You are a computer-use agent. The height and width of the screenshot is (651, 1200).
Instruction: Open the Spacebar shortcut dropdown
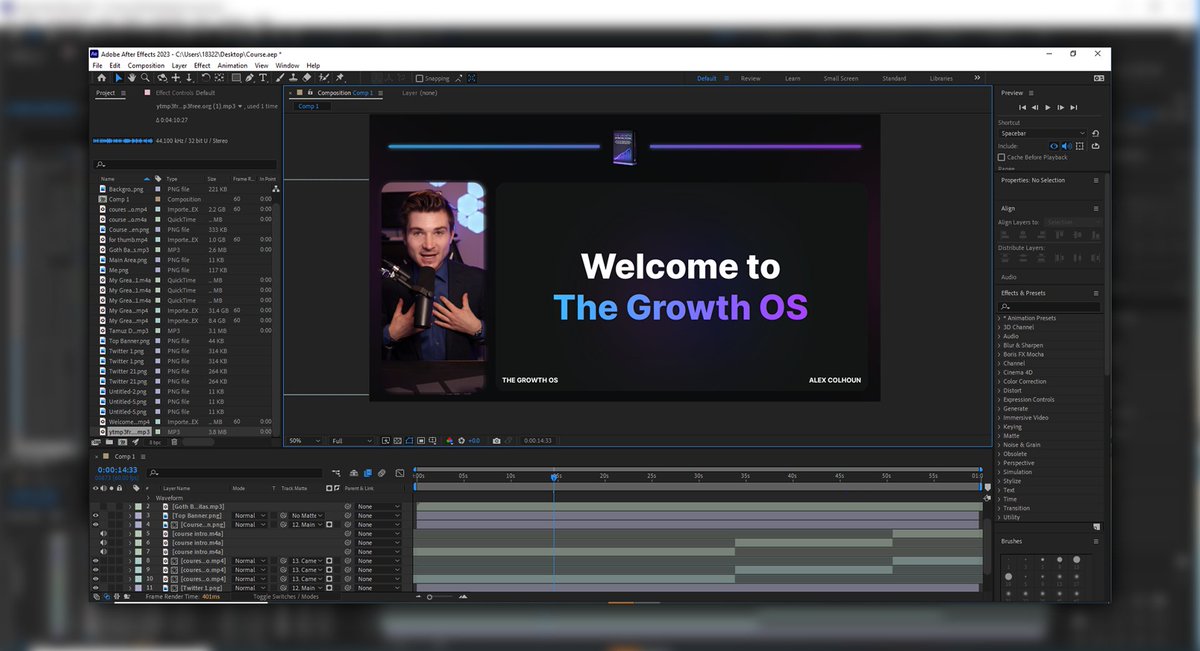click(1042, 133)
